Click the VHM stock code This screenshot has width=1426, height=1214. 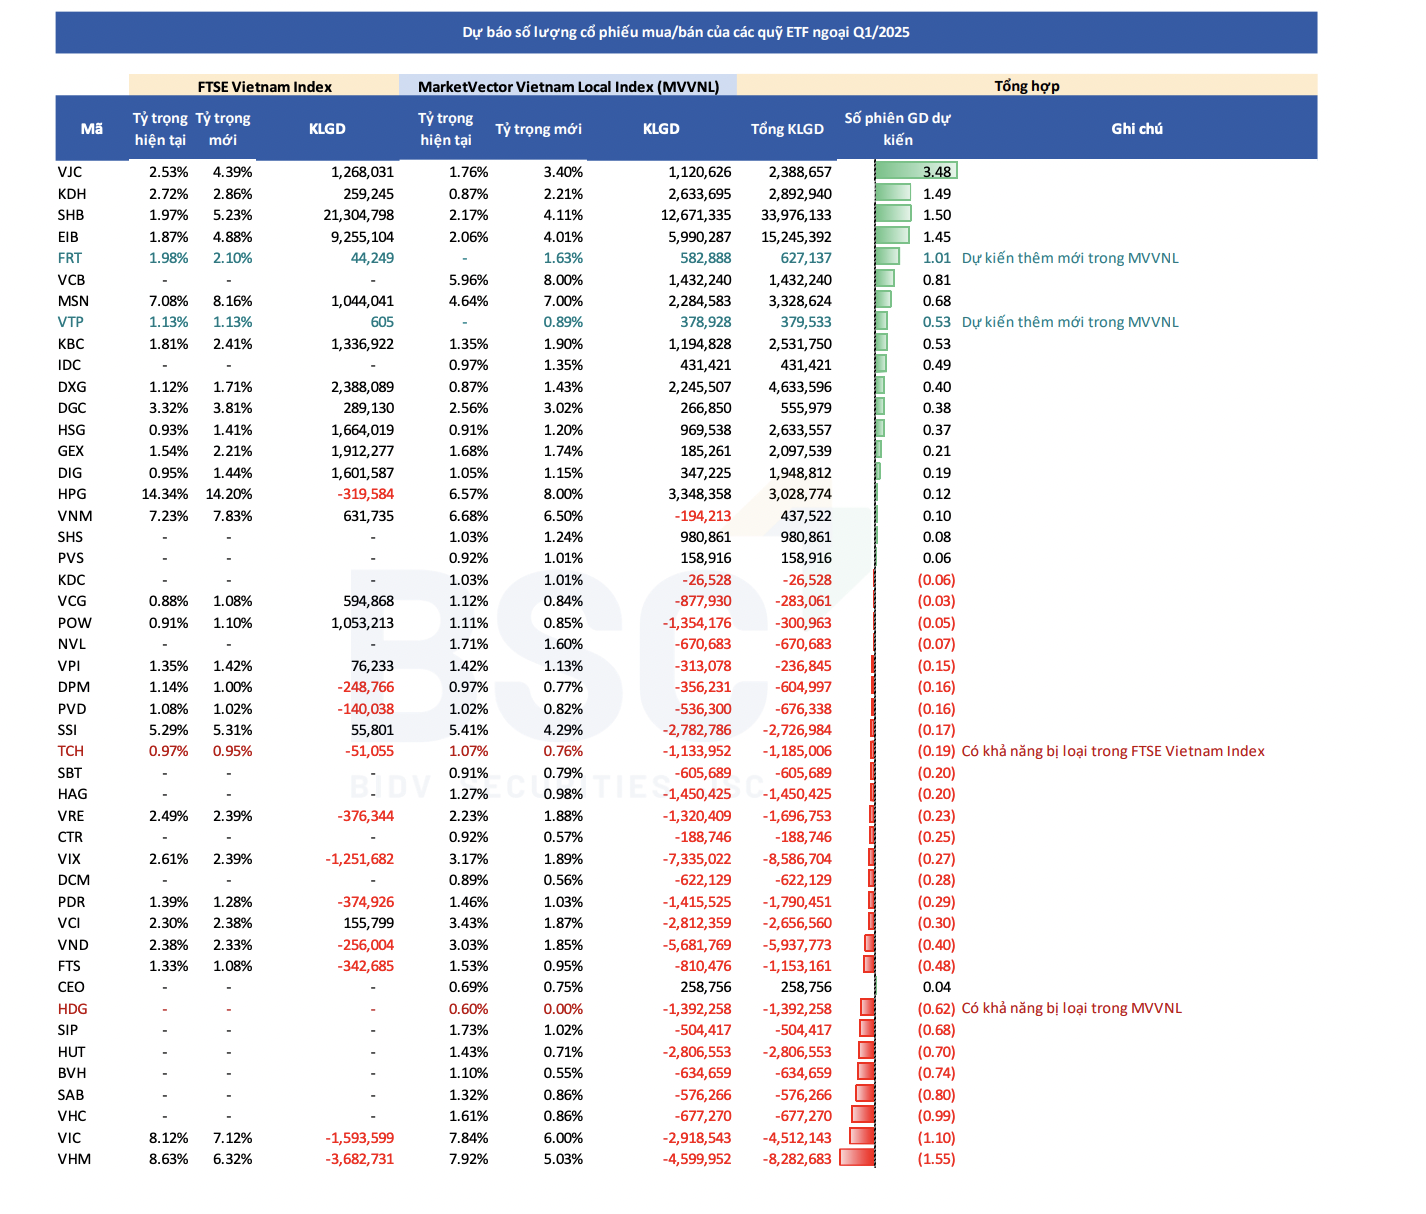click(74, 1159)
